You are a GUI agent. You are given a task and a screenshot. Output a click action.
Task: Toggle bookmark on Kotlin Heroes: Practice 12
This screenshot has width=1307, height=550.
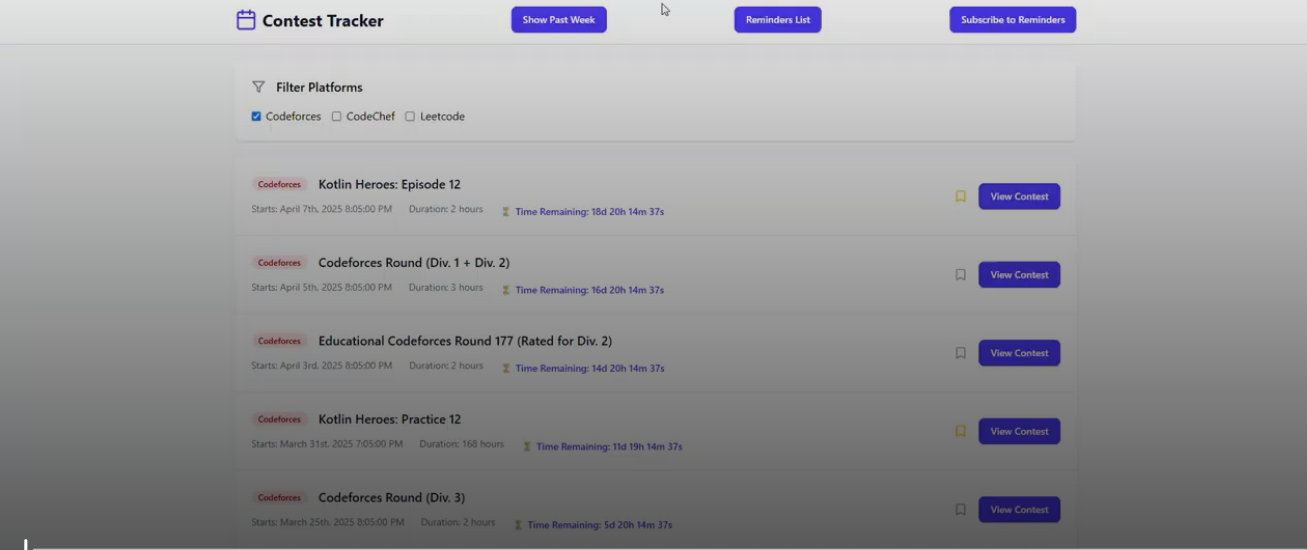point(960,431)
